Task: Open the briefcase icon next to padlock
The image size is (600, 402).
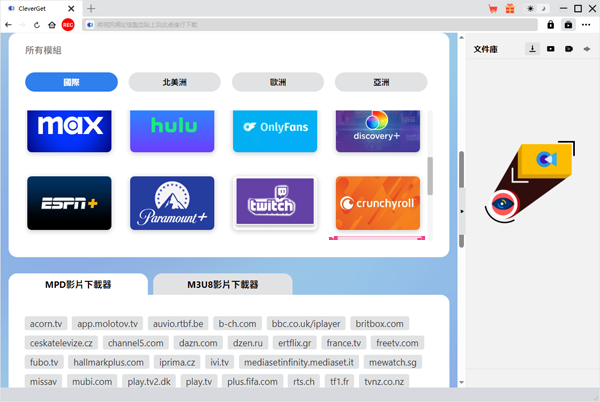Action: 568,25
